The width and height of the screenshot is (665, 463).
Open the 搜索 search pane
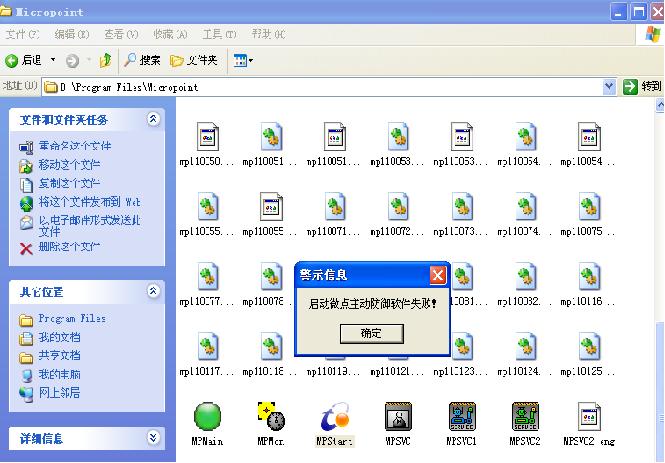pyautogui.click(x=142, y=61)
